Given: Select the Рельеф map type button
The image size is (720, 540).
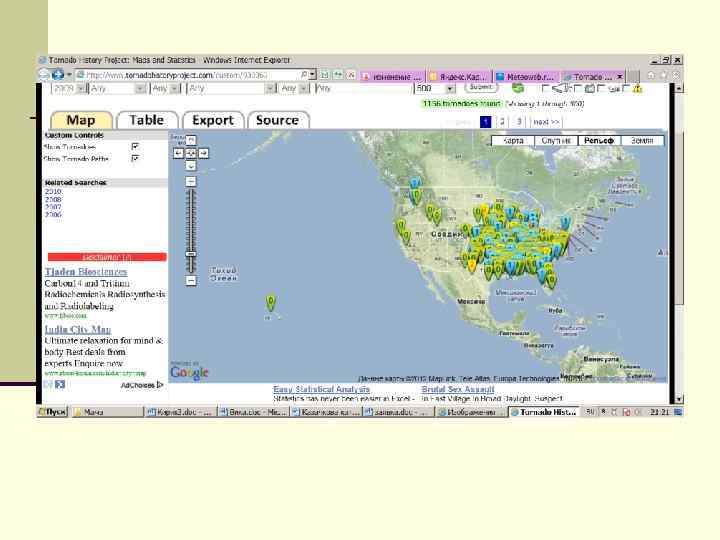Looking at the screenshot, I should click(599, 141).
